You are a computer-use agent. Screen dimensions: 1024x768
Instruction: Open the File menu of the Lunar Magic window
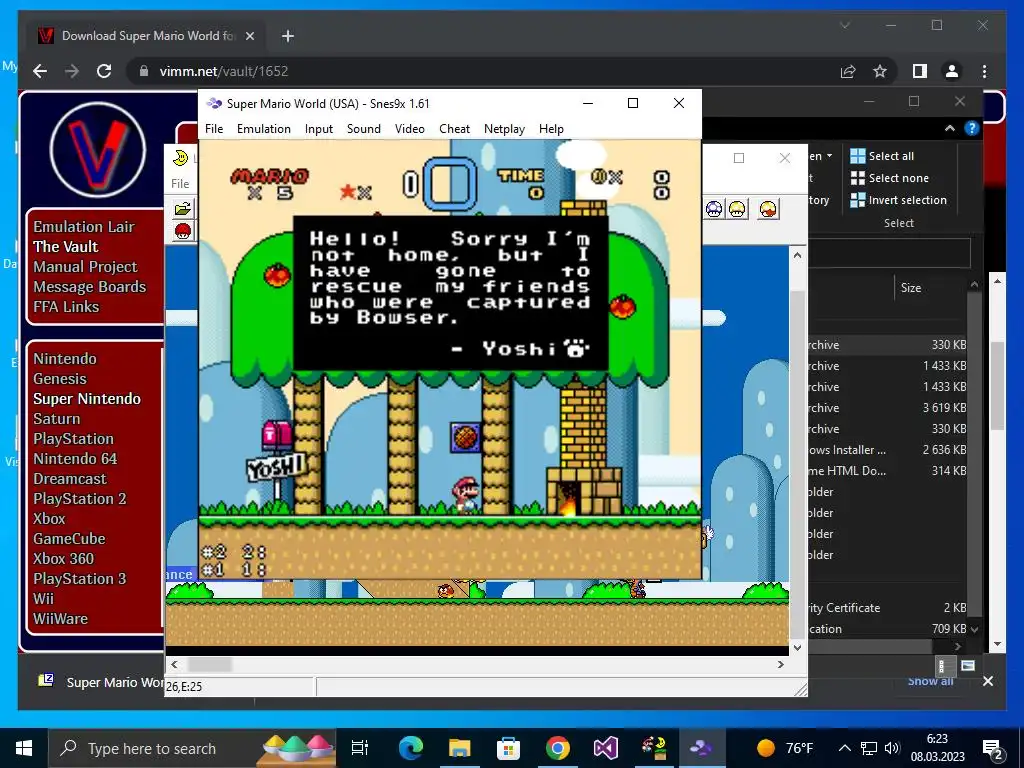[180, 184]
